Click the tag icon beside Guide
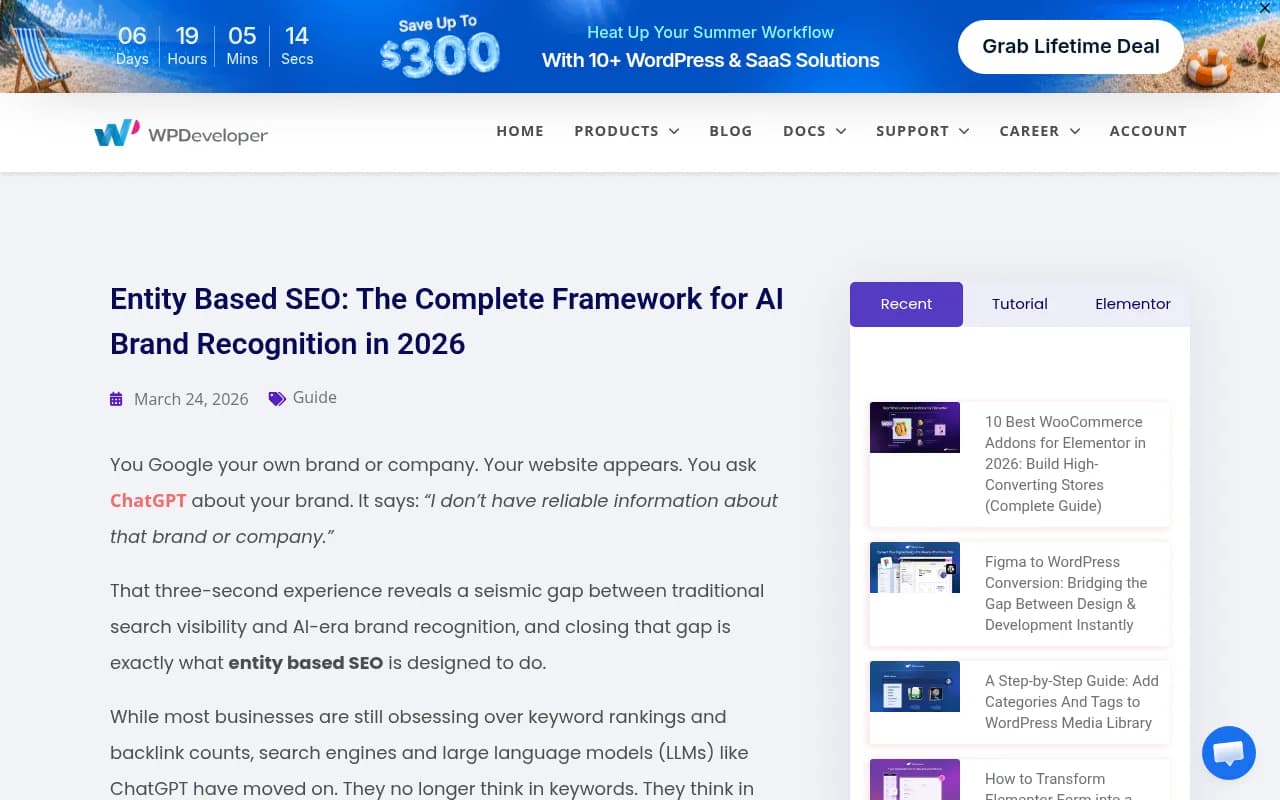Viewport: 1280px width, 800px height. pyautogui.click(x=277, y=398)
